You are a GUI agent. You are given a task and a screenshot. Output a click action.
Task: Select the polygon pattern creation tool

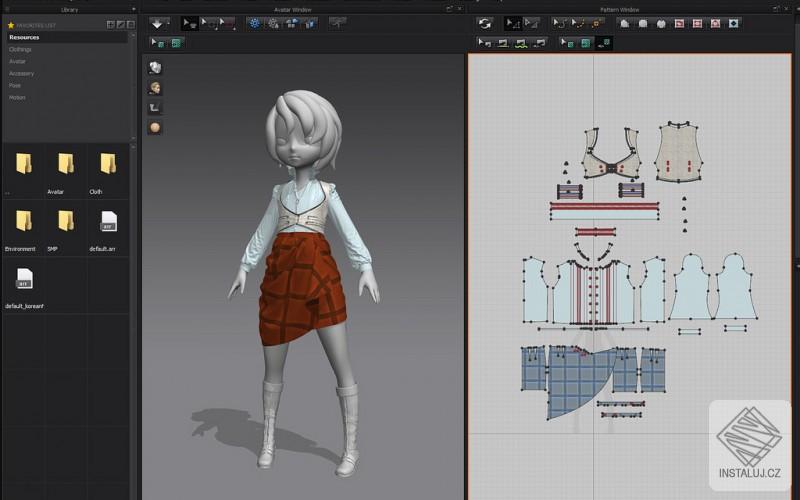pyautogui.click(x=624, y=23)
